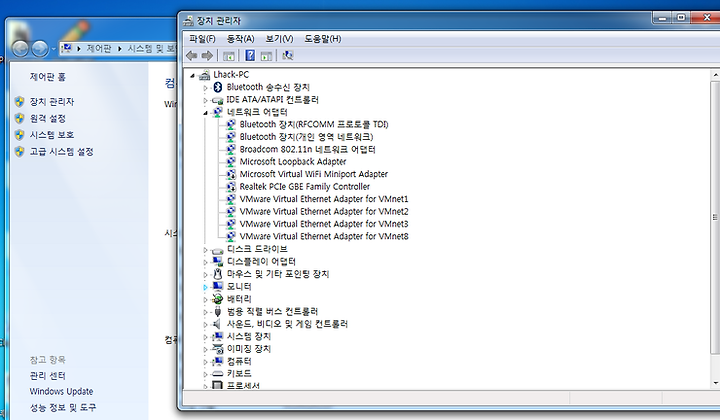Image resolution: width=720 pixels, height=420 pixels.
Task: Expand the Bluetooth 송수신 장치 node
Action: (x=206, y=88)
